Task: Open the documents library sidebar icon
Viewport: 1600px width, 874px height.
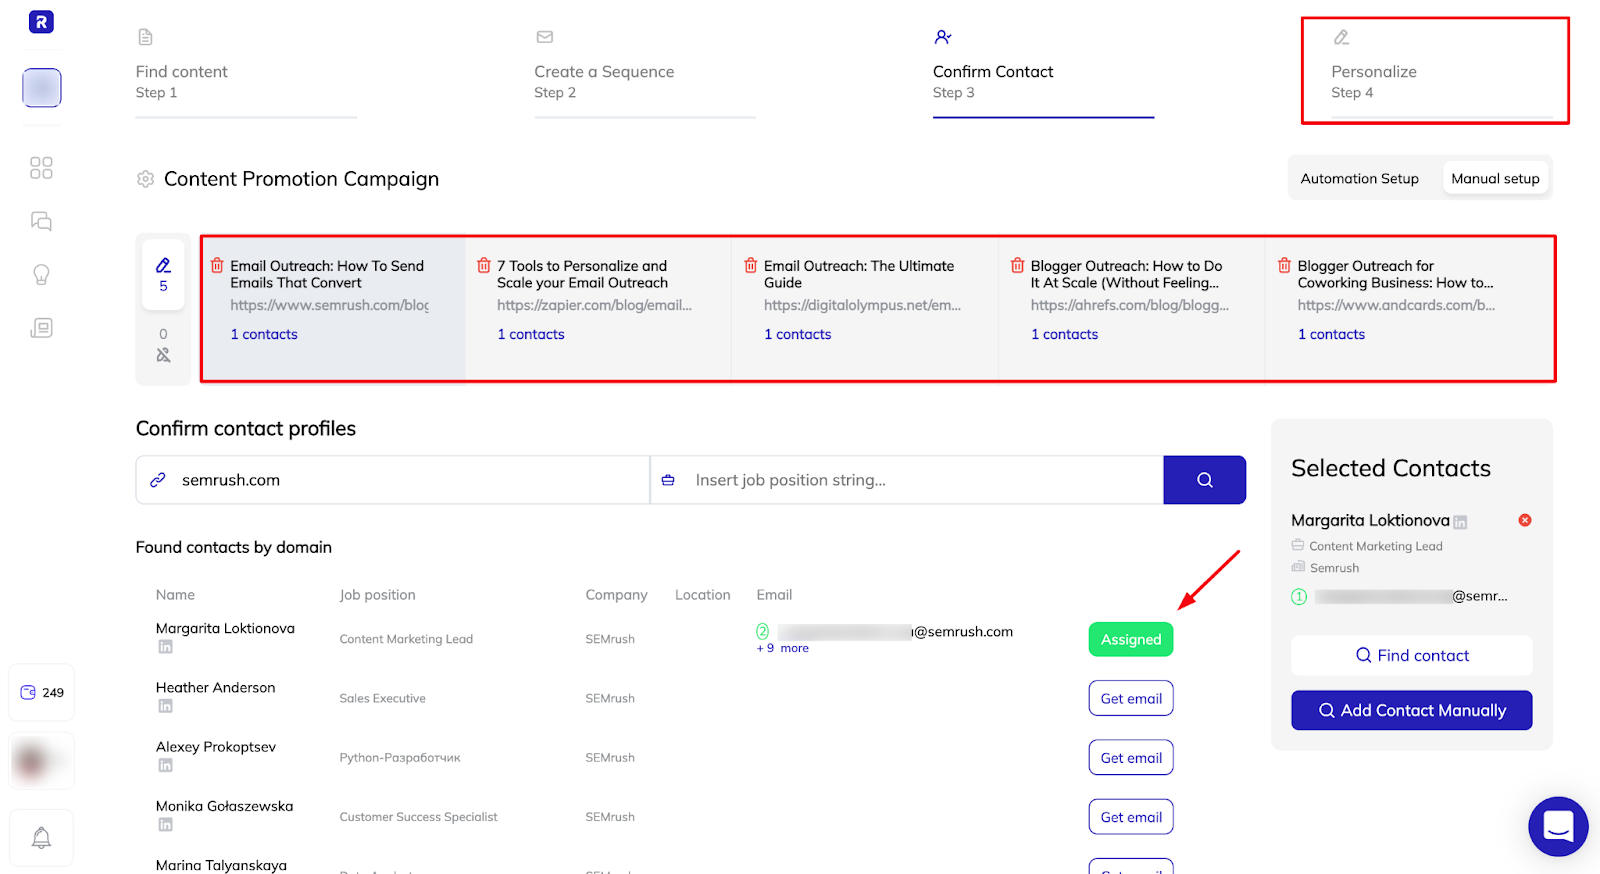Action: tap(41, 328)
